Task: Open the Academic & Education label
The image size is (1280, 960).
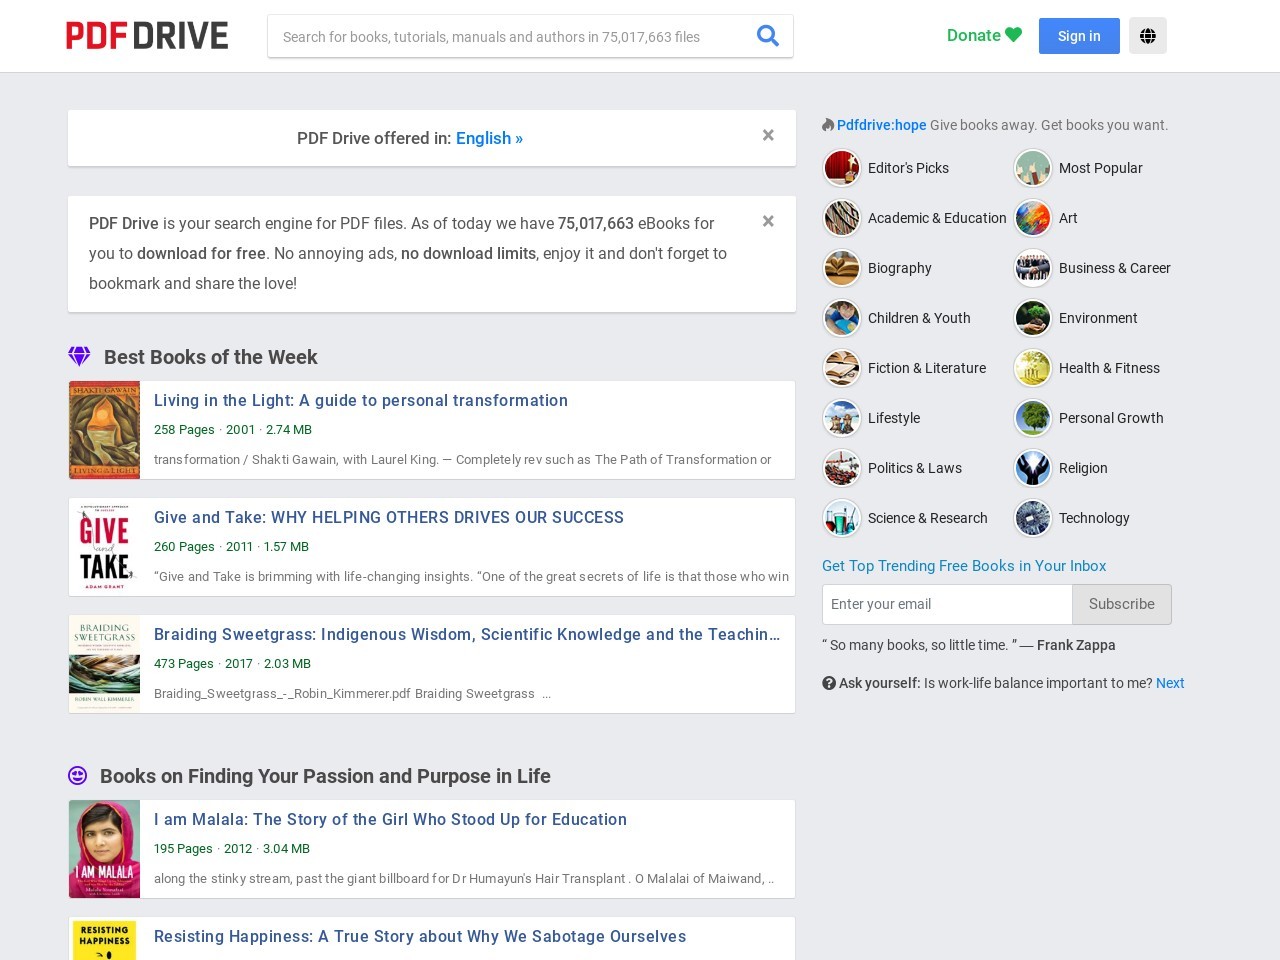Action: coord(937,218)
